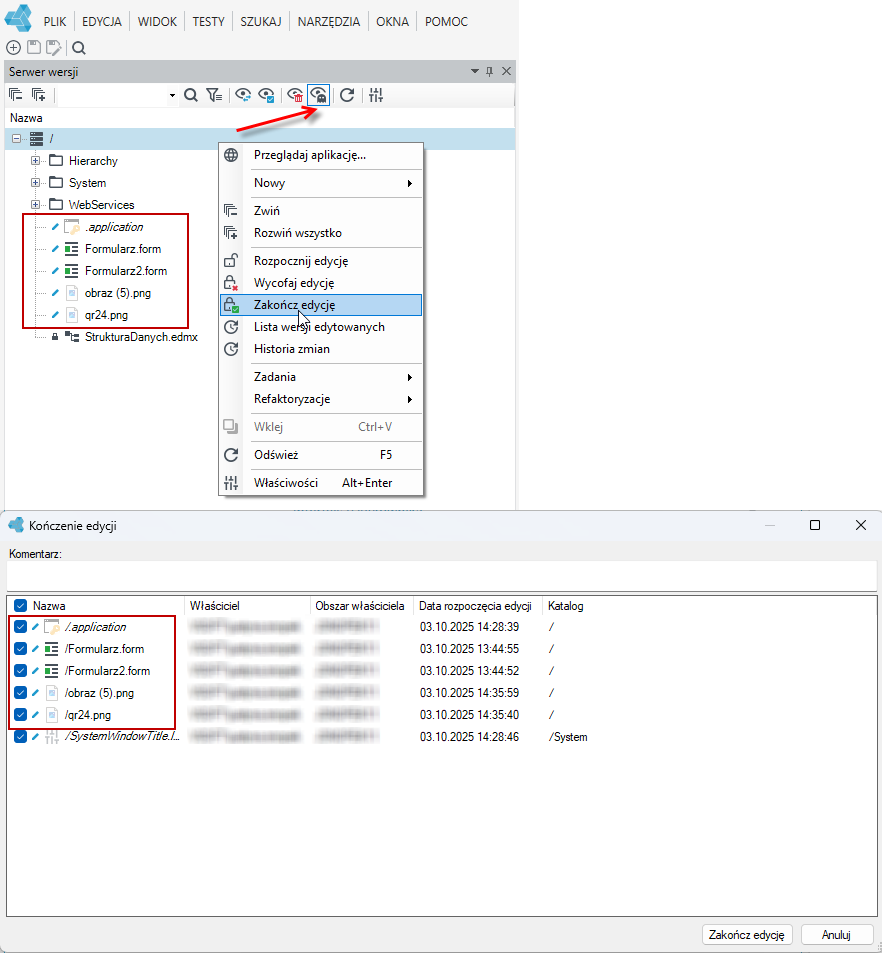Open Historia zmian from context menu
882x953 pixels.
pos(321,349)
